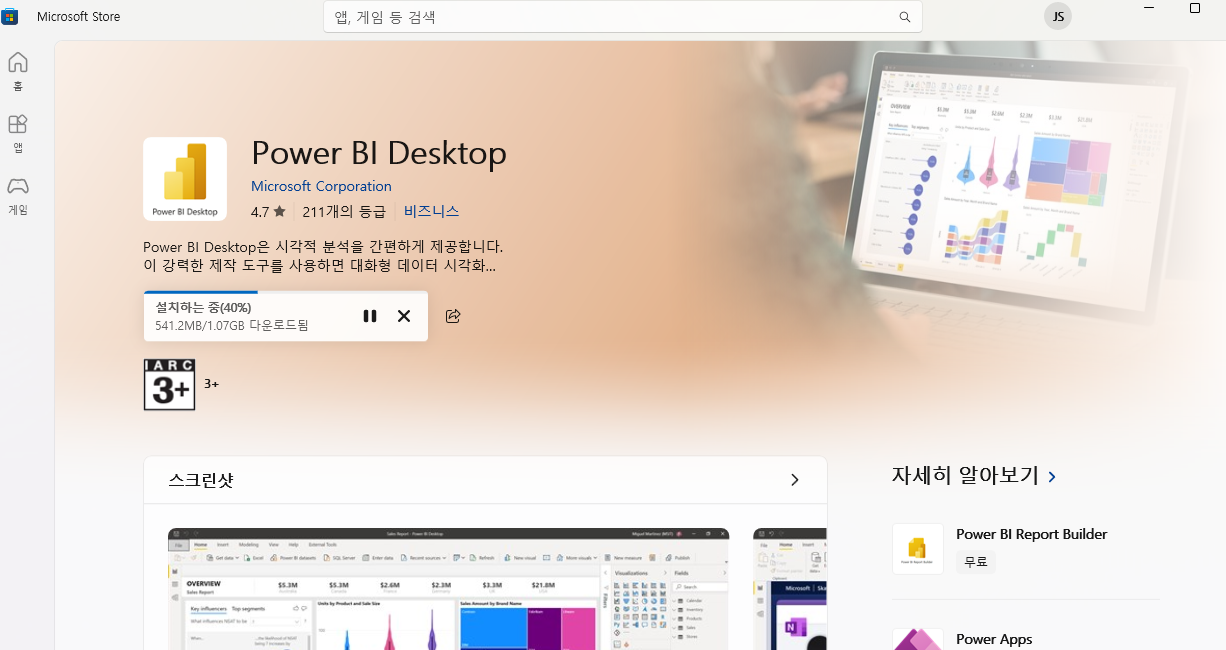Click the 4.7 star rating

point(268,211)
